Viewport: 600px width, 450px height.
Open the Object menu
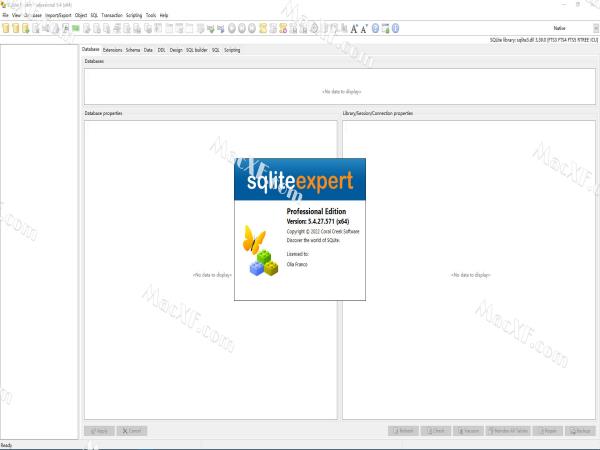tap(81, 15)
